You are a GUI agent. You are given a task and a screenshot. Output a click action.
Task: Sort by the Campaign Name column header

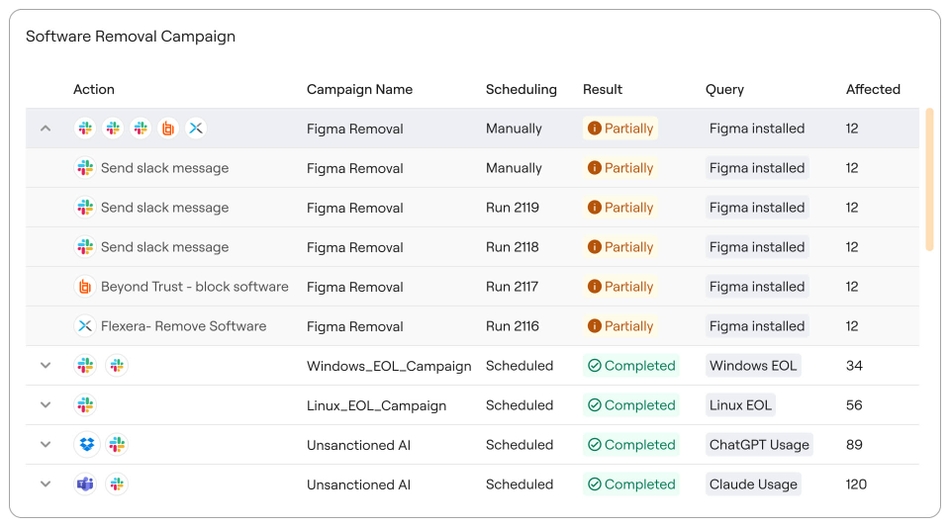(x=359, y=89)
